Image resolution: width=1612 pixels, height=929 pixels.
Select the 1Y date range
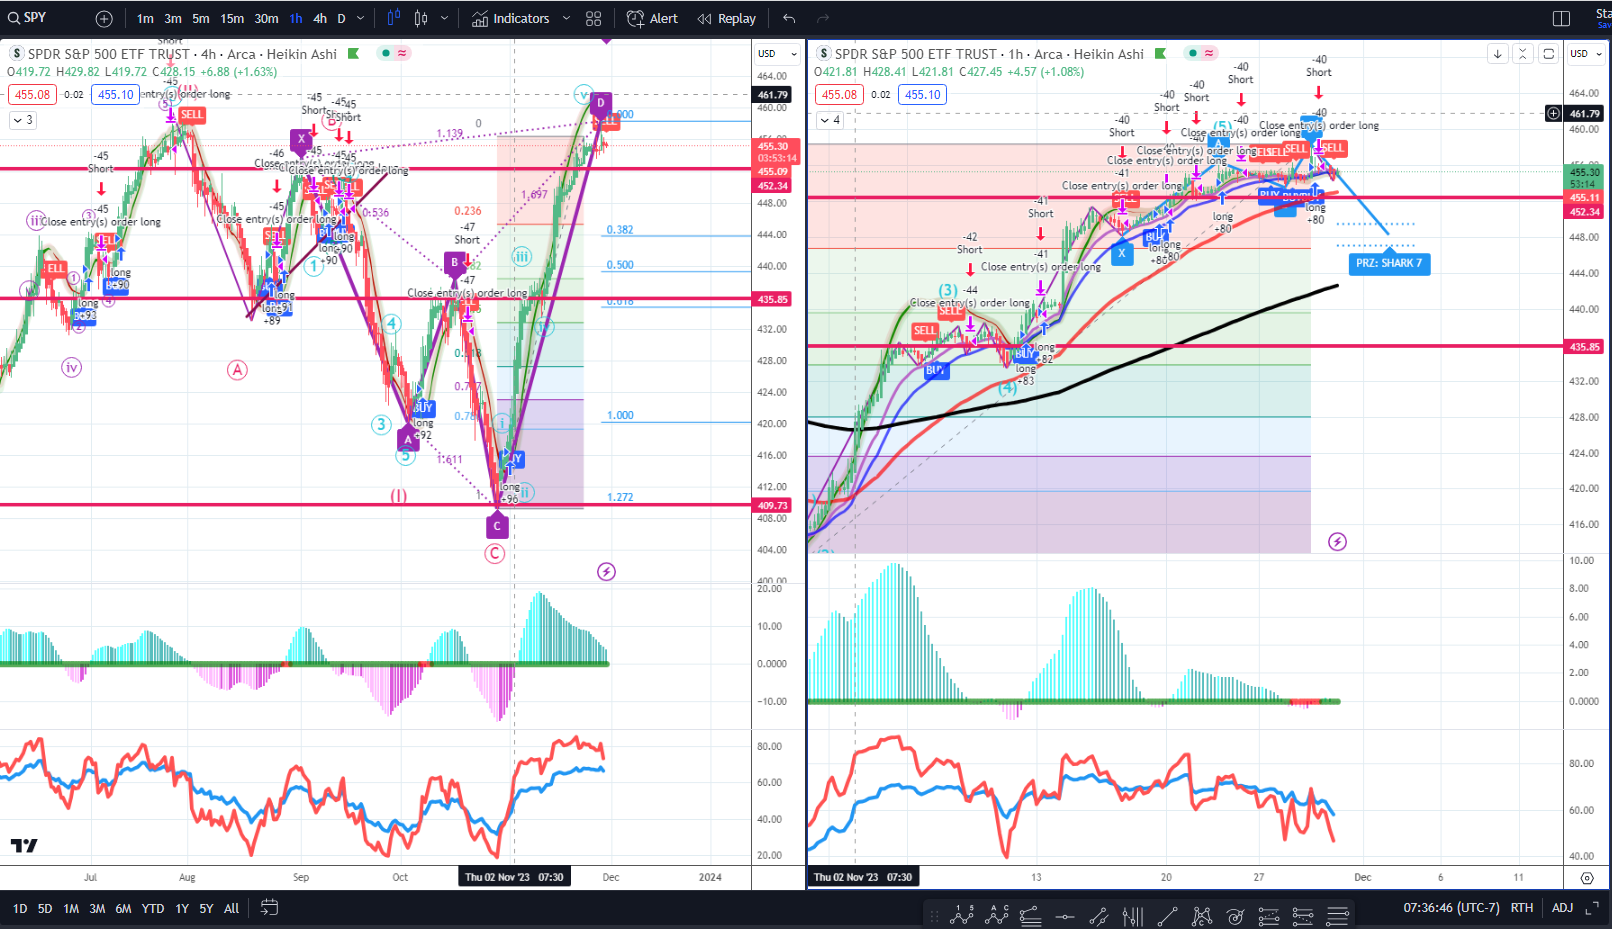[182, 909]
